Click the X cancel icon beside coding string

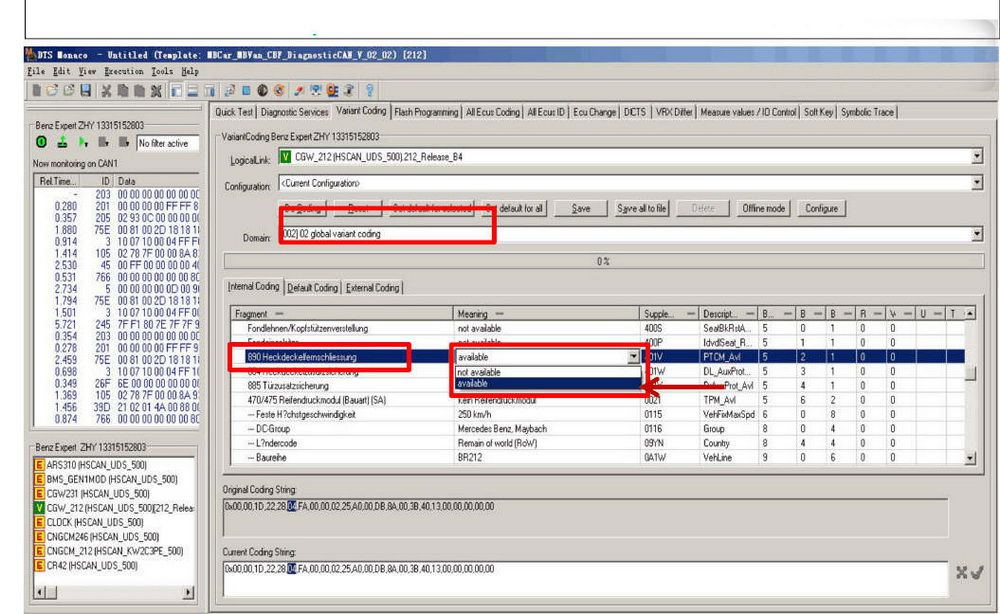(x=962, y=572)
